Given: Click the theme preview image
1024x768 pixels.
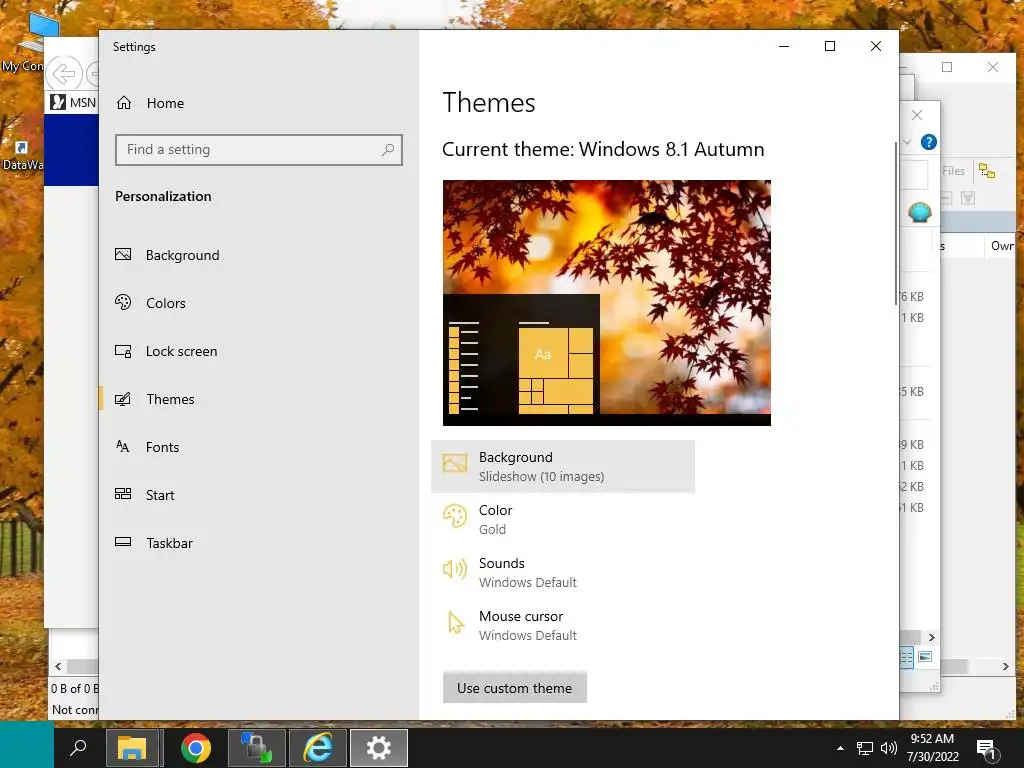Looking at the screenshot, I should pos(607,303).
